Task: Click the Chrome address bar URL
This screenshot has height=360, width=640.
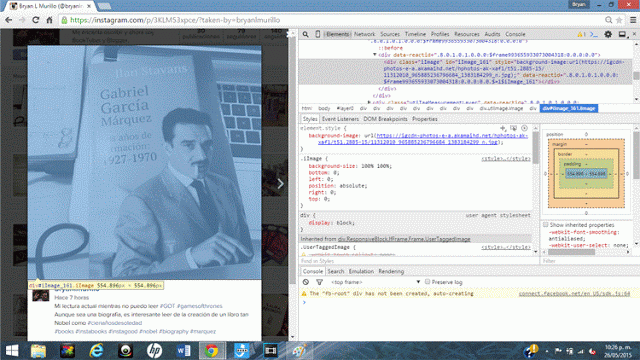Action: (175, 20)
